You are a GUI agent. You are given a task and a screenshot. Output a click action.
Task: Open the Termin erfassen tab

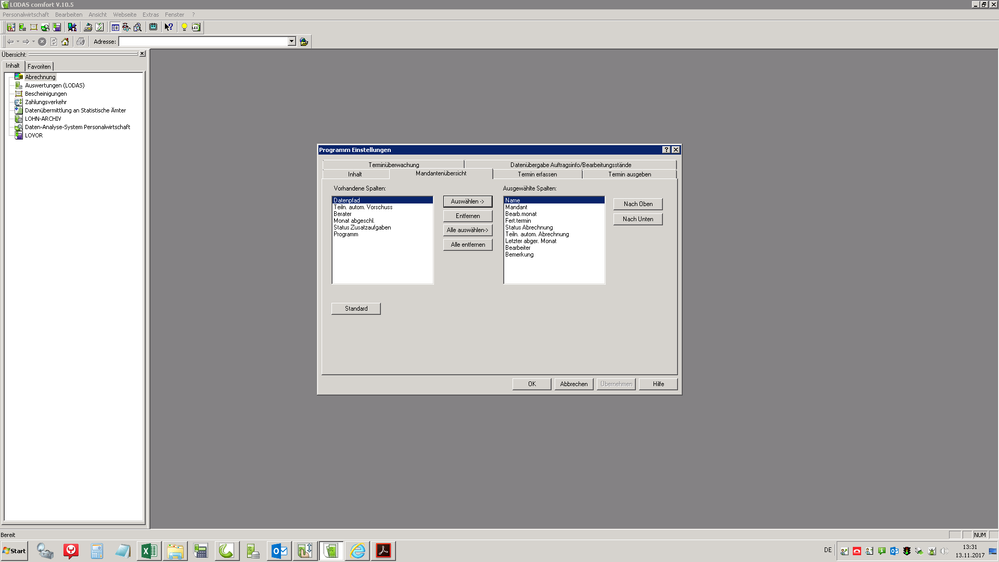click(537, 174)
